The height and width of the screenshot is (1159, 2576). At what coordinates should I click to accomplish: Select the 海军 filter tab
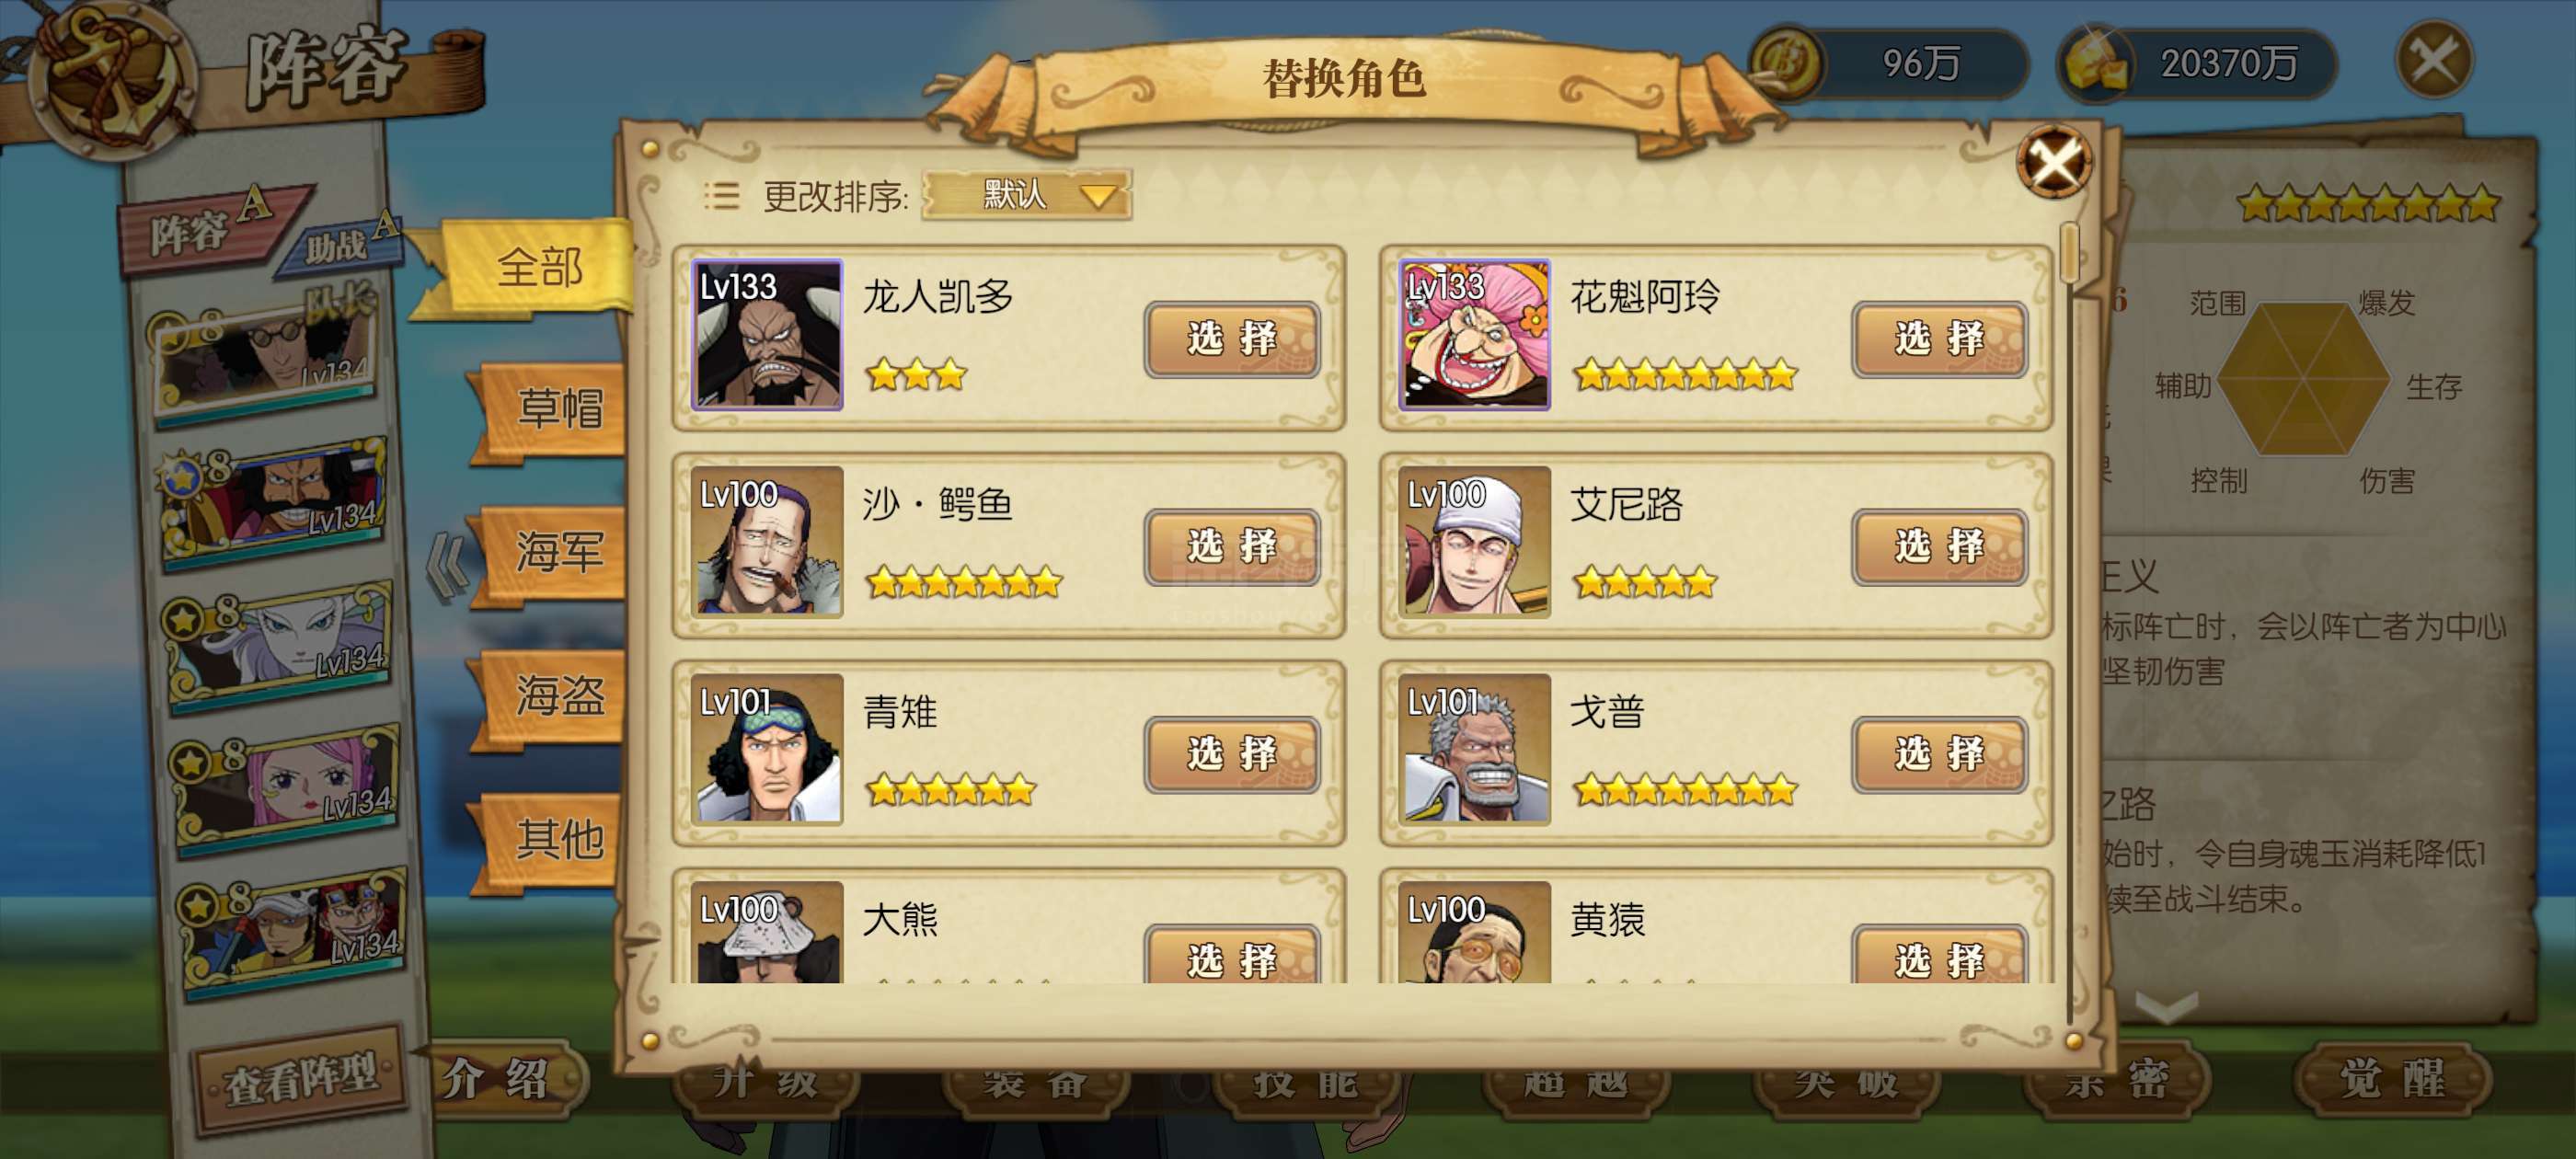point(555,552)
